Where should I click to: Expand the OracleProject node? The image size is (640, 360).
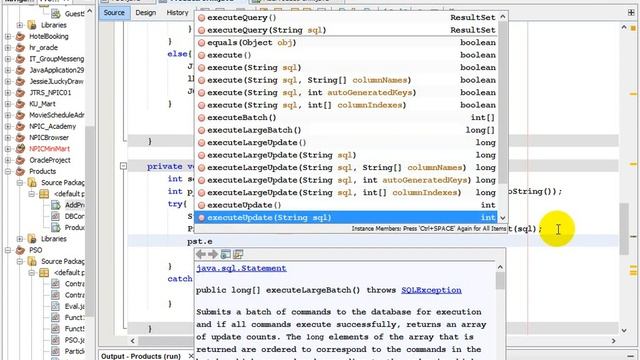[8, 160]
